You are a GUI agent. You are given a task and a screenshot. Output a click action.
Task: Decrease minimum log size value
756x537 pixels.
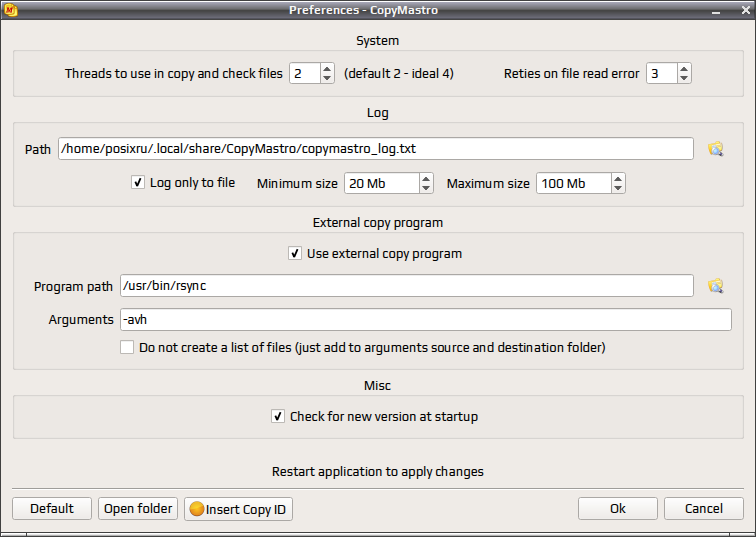[426, 188]
